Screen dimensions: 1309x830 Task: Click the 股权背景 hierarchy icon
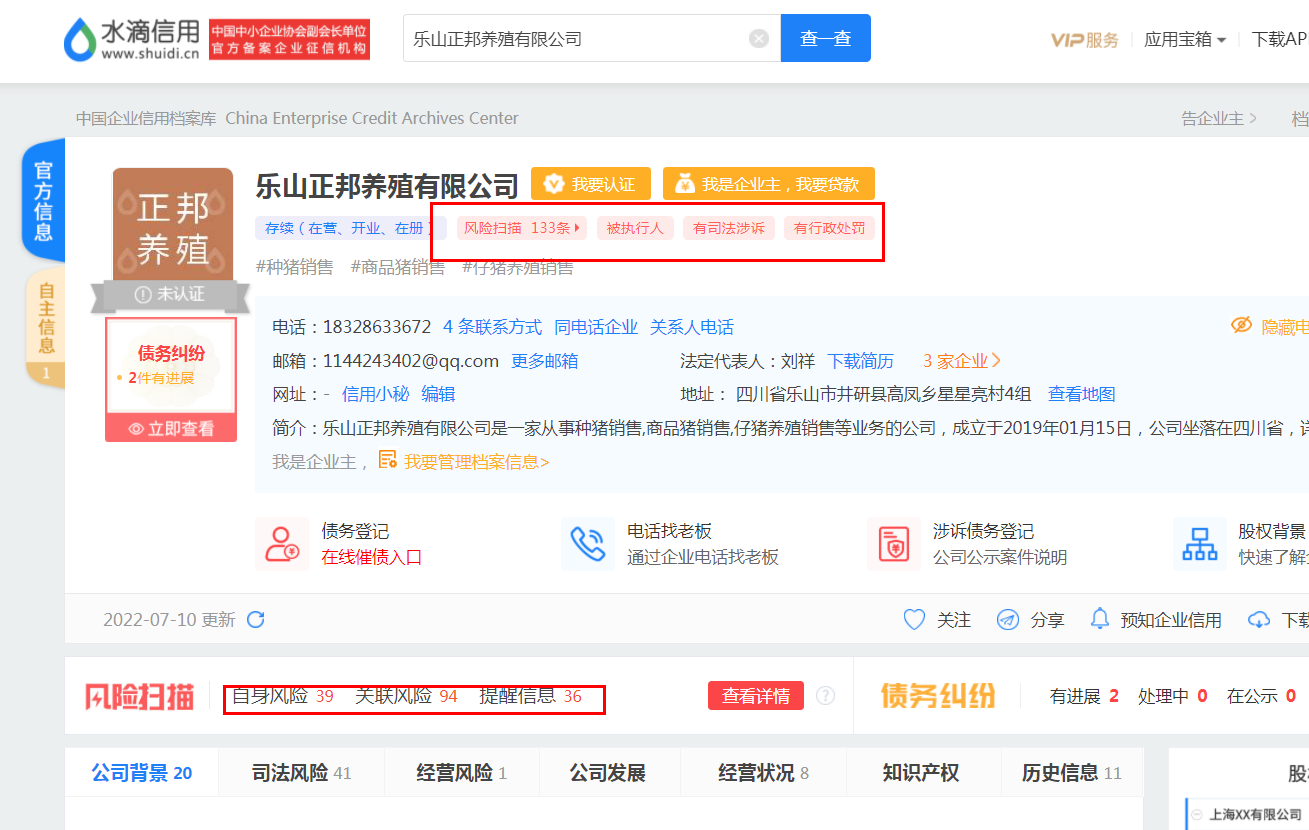click(1200, 543)
